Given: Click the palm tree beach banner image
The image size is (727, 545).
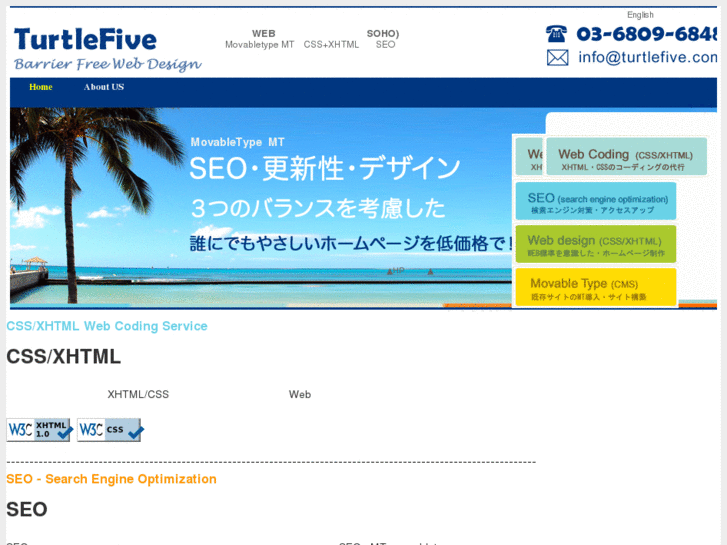Looking at the screenshot, I should tap(260, 208).
